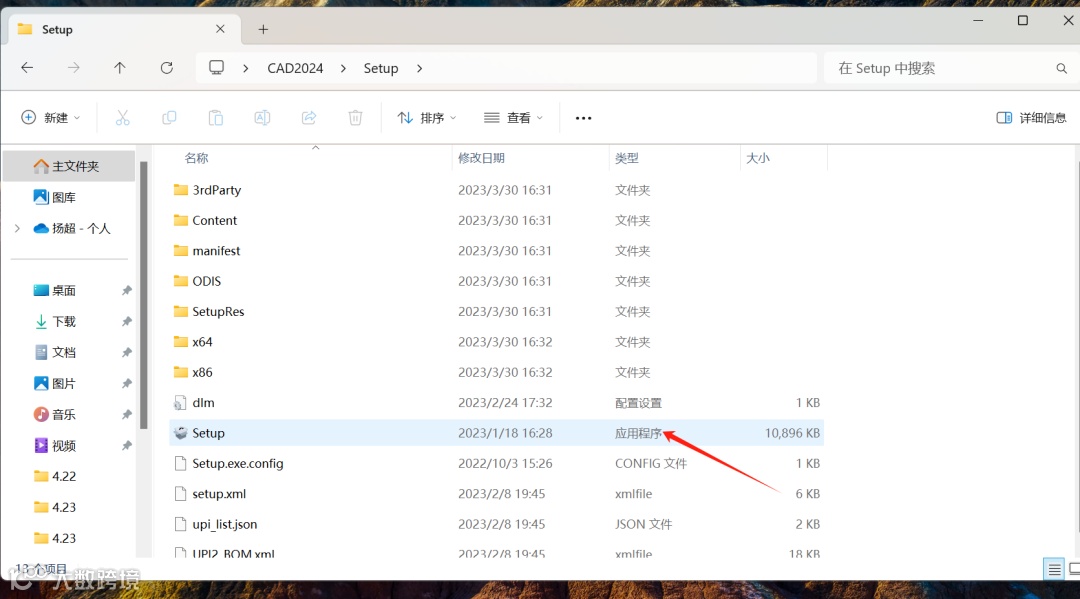Click the 应用程序 type cell
1080x599 pixels.
coord(638,433)
